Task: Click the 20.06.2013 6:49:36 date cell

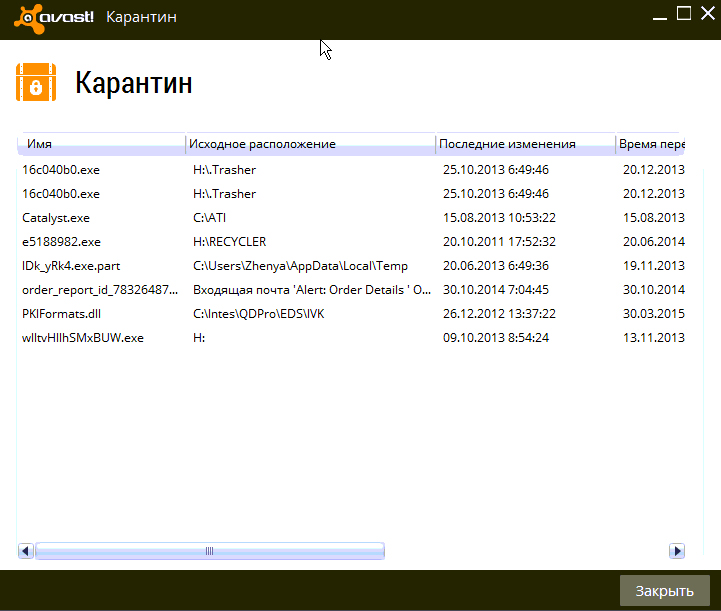Action: (x=496, y=266)
